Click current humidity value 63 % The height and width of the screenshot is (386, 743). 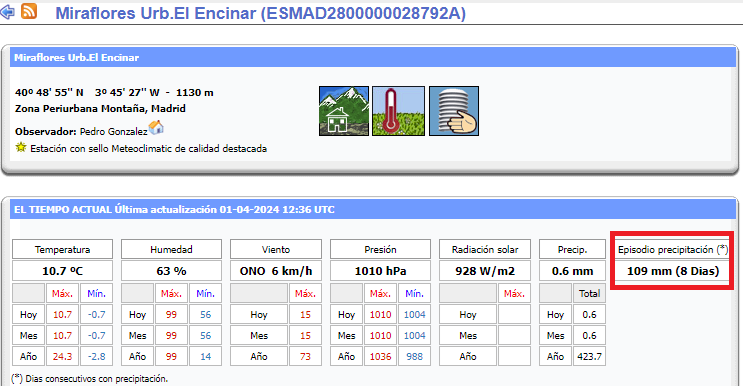(171, 271)
